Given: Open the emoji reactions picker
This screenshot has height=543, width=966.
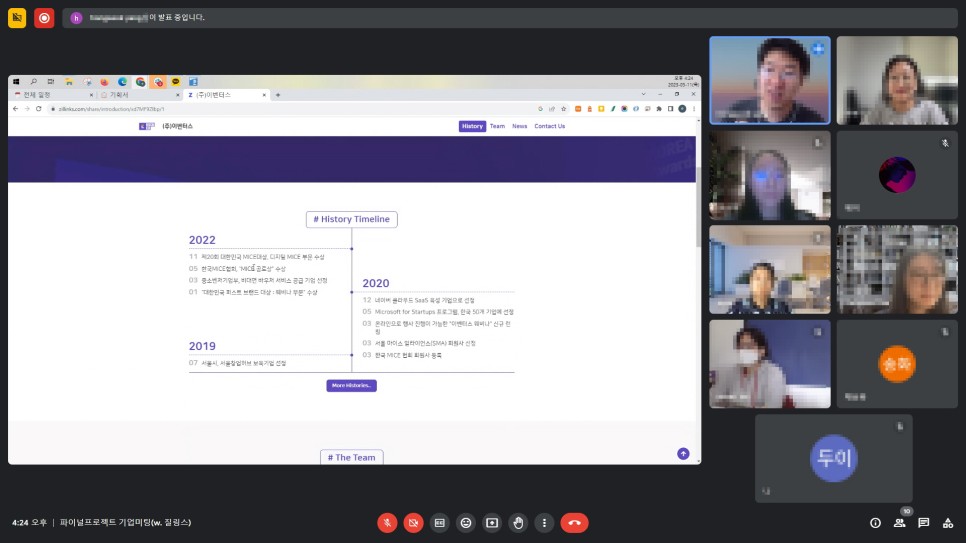Looking at the screenshot, I should (465, 522).
